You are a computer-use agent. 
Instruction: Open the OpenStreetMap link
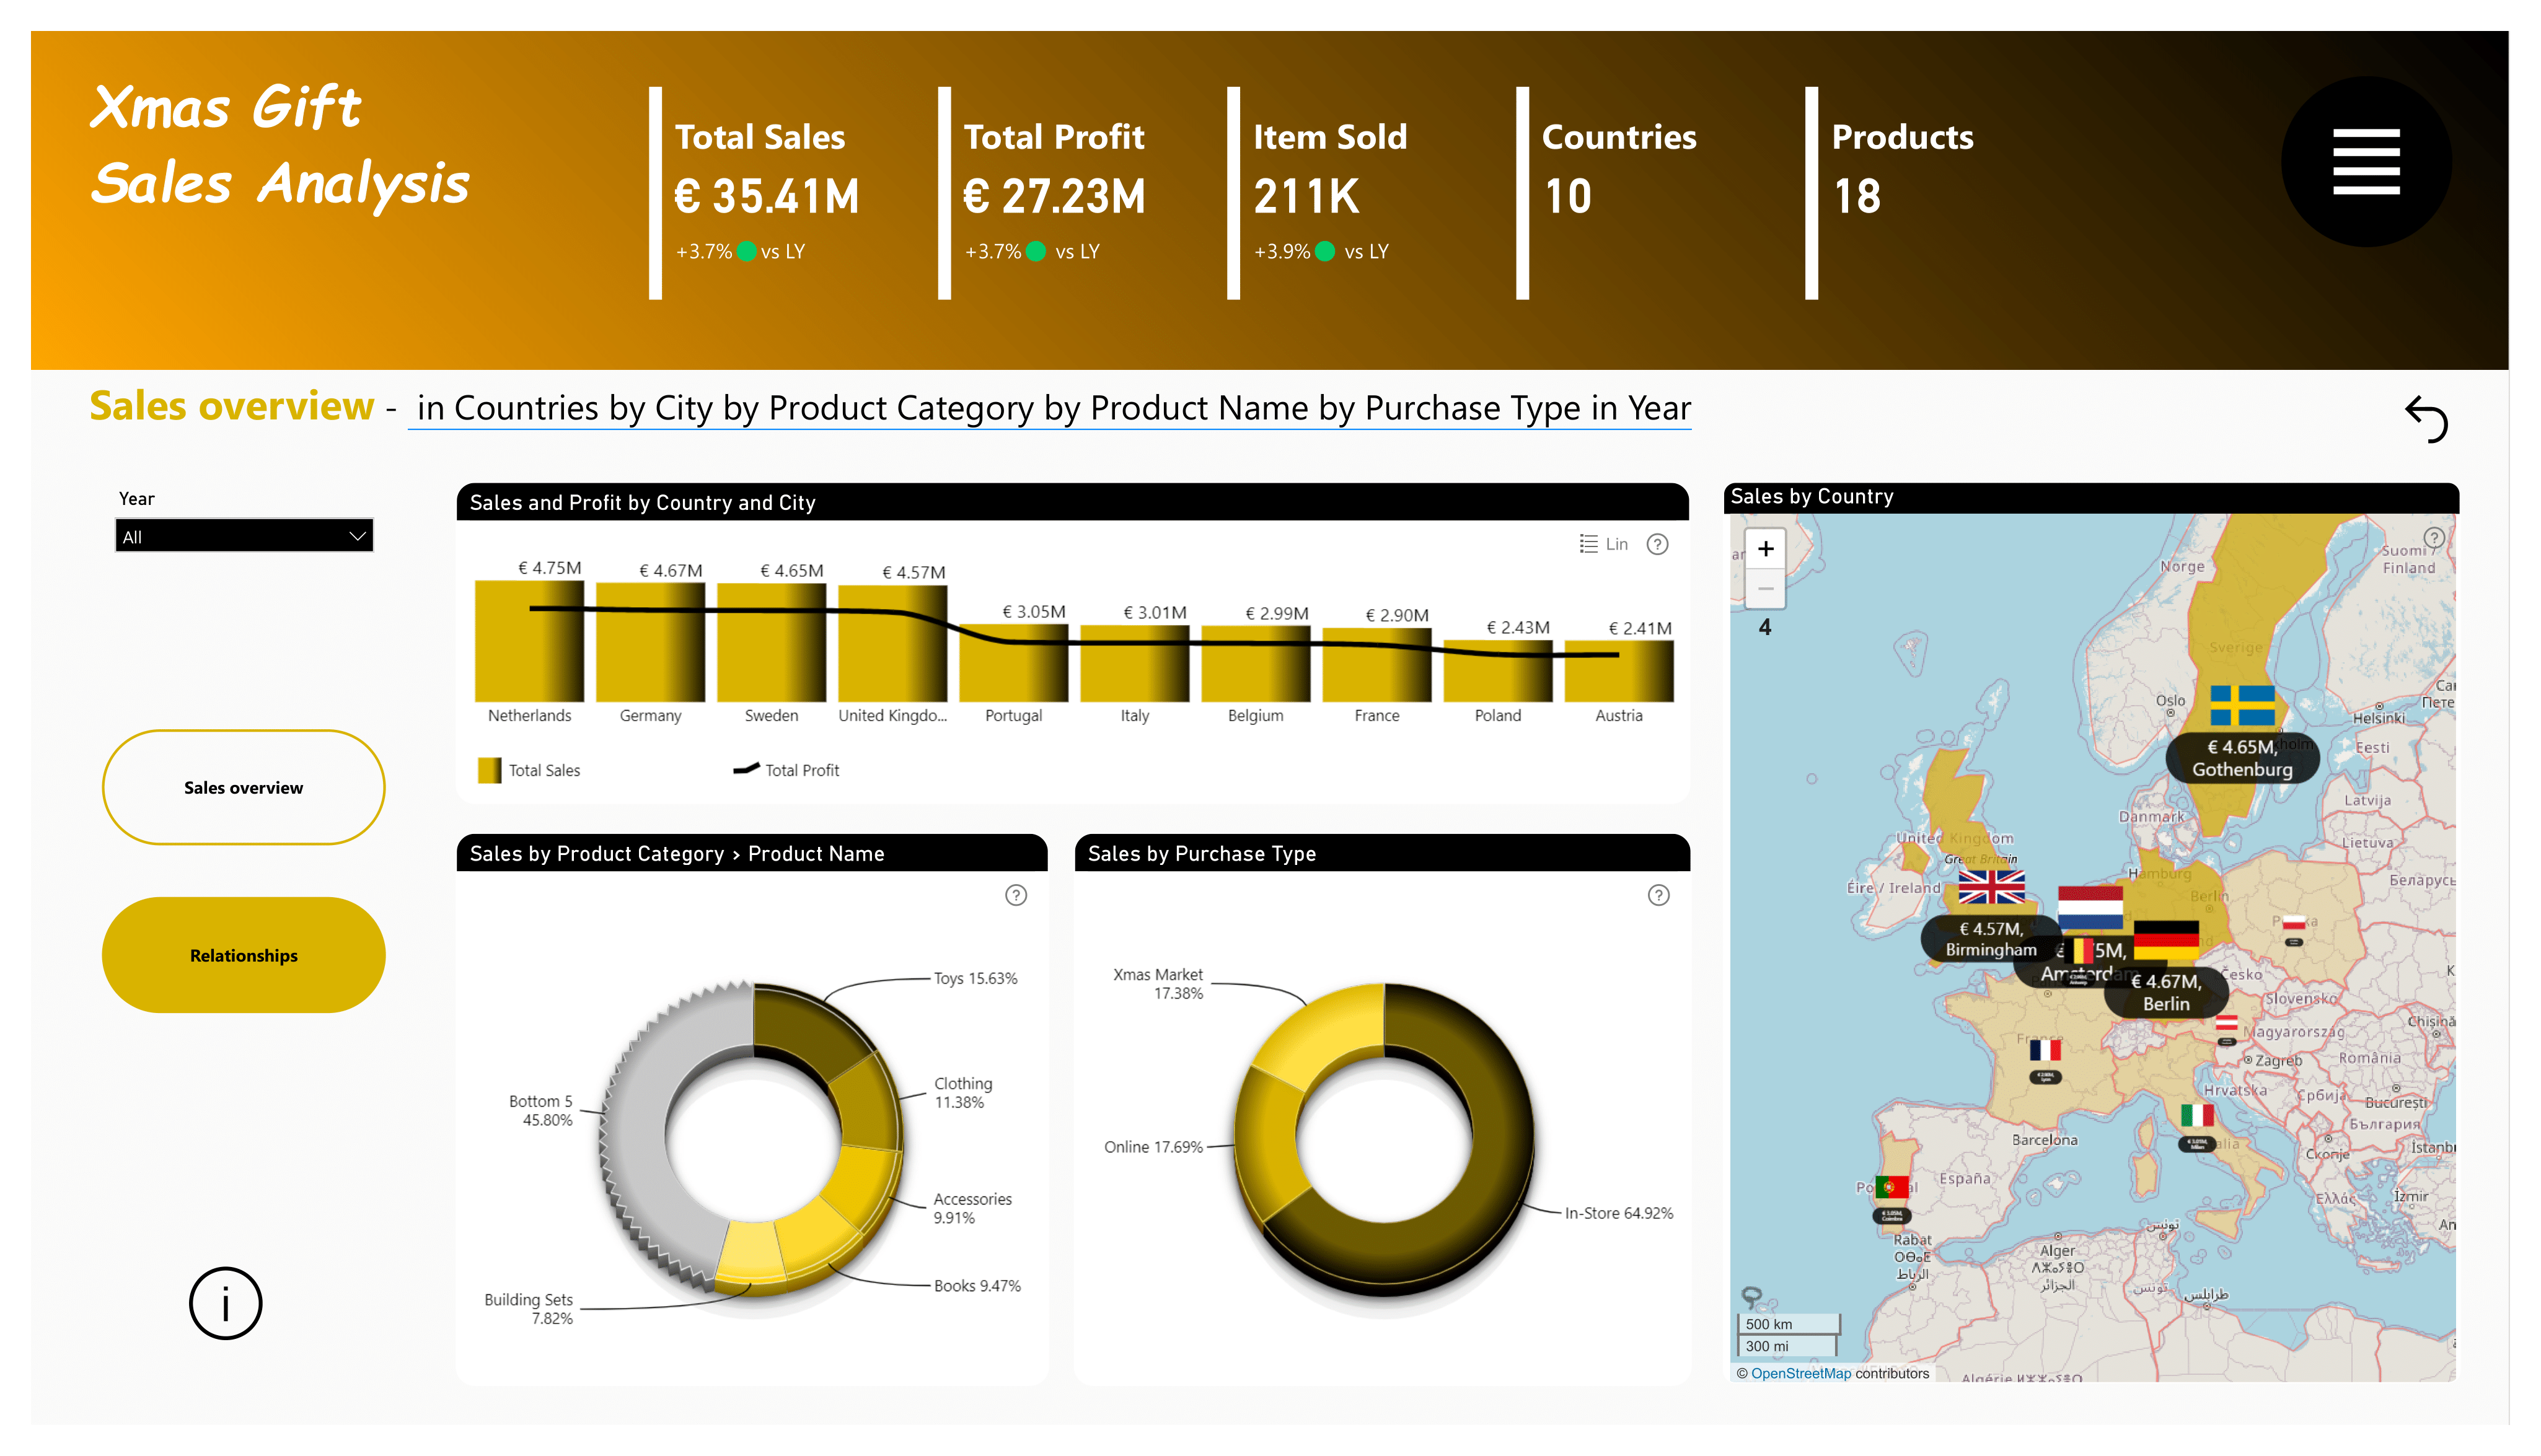(1800, 1373)
